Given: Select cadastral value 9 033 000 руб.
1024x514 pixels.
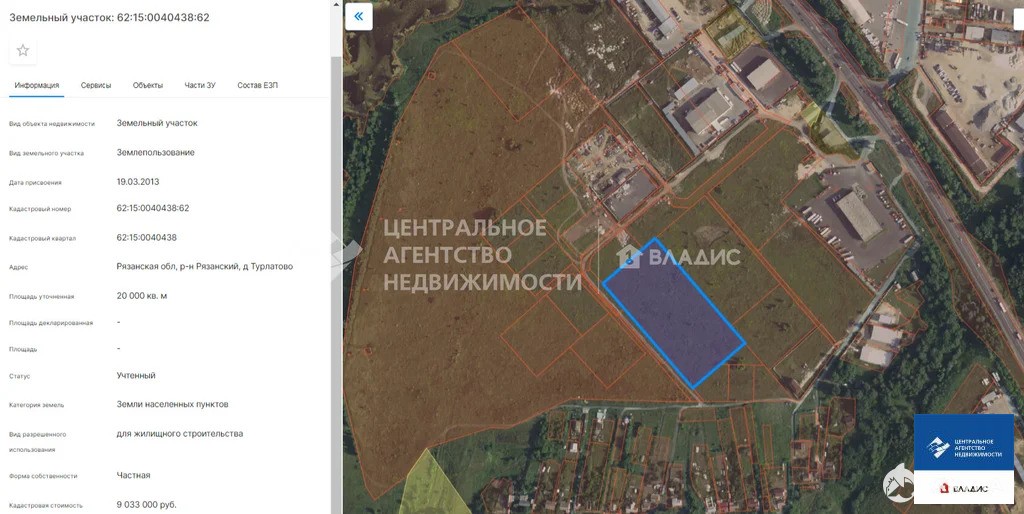Looking at the screenshot, I should click(146, 505).
